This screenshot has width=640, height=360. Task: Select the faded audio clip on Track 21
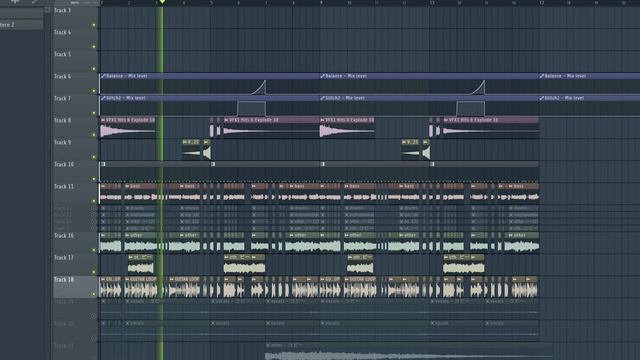point(408,351)
